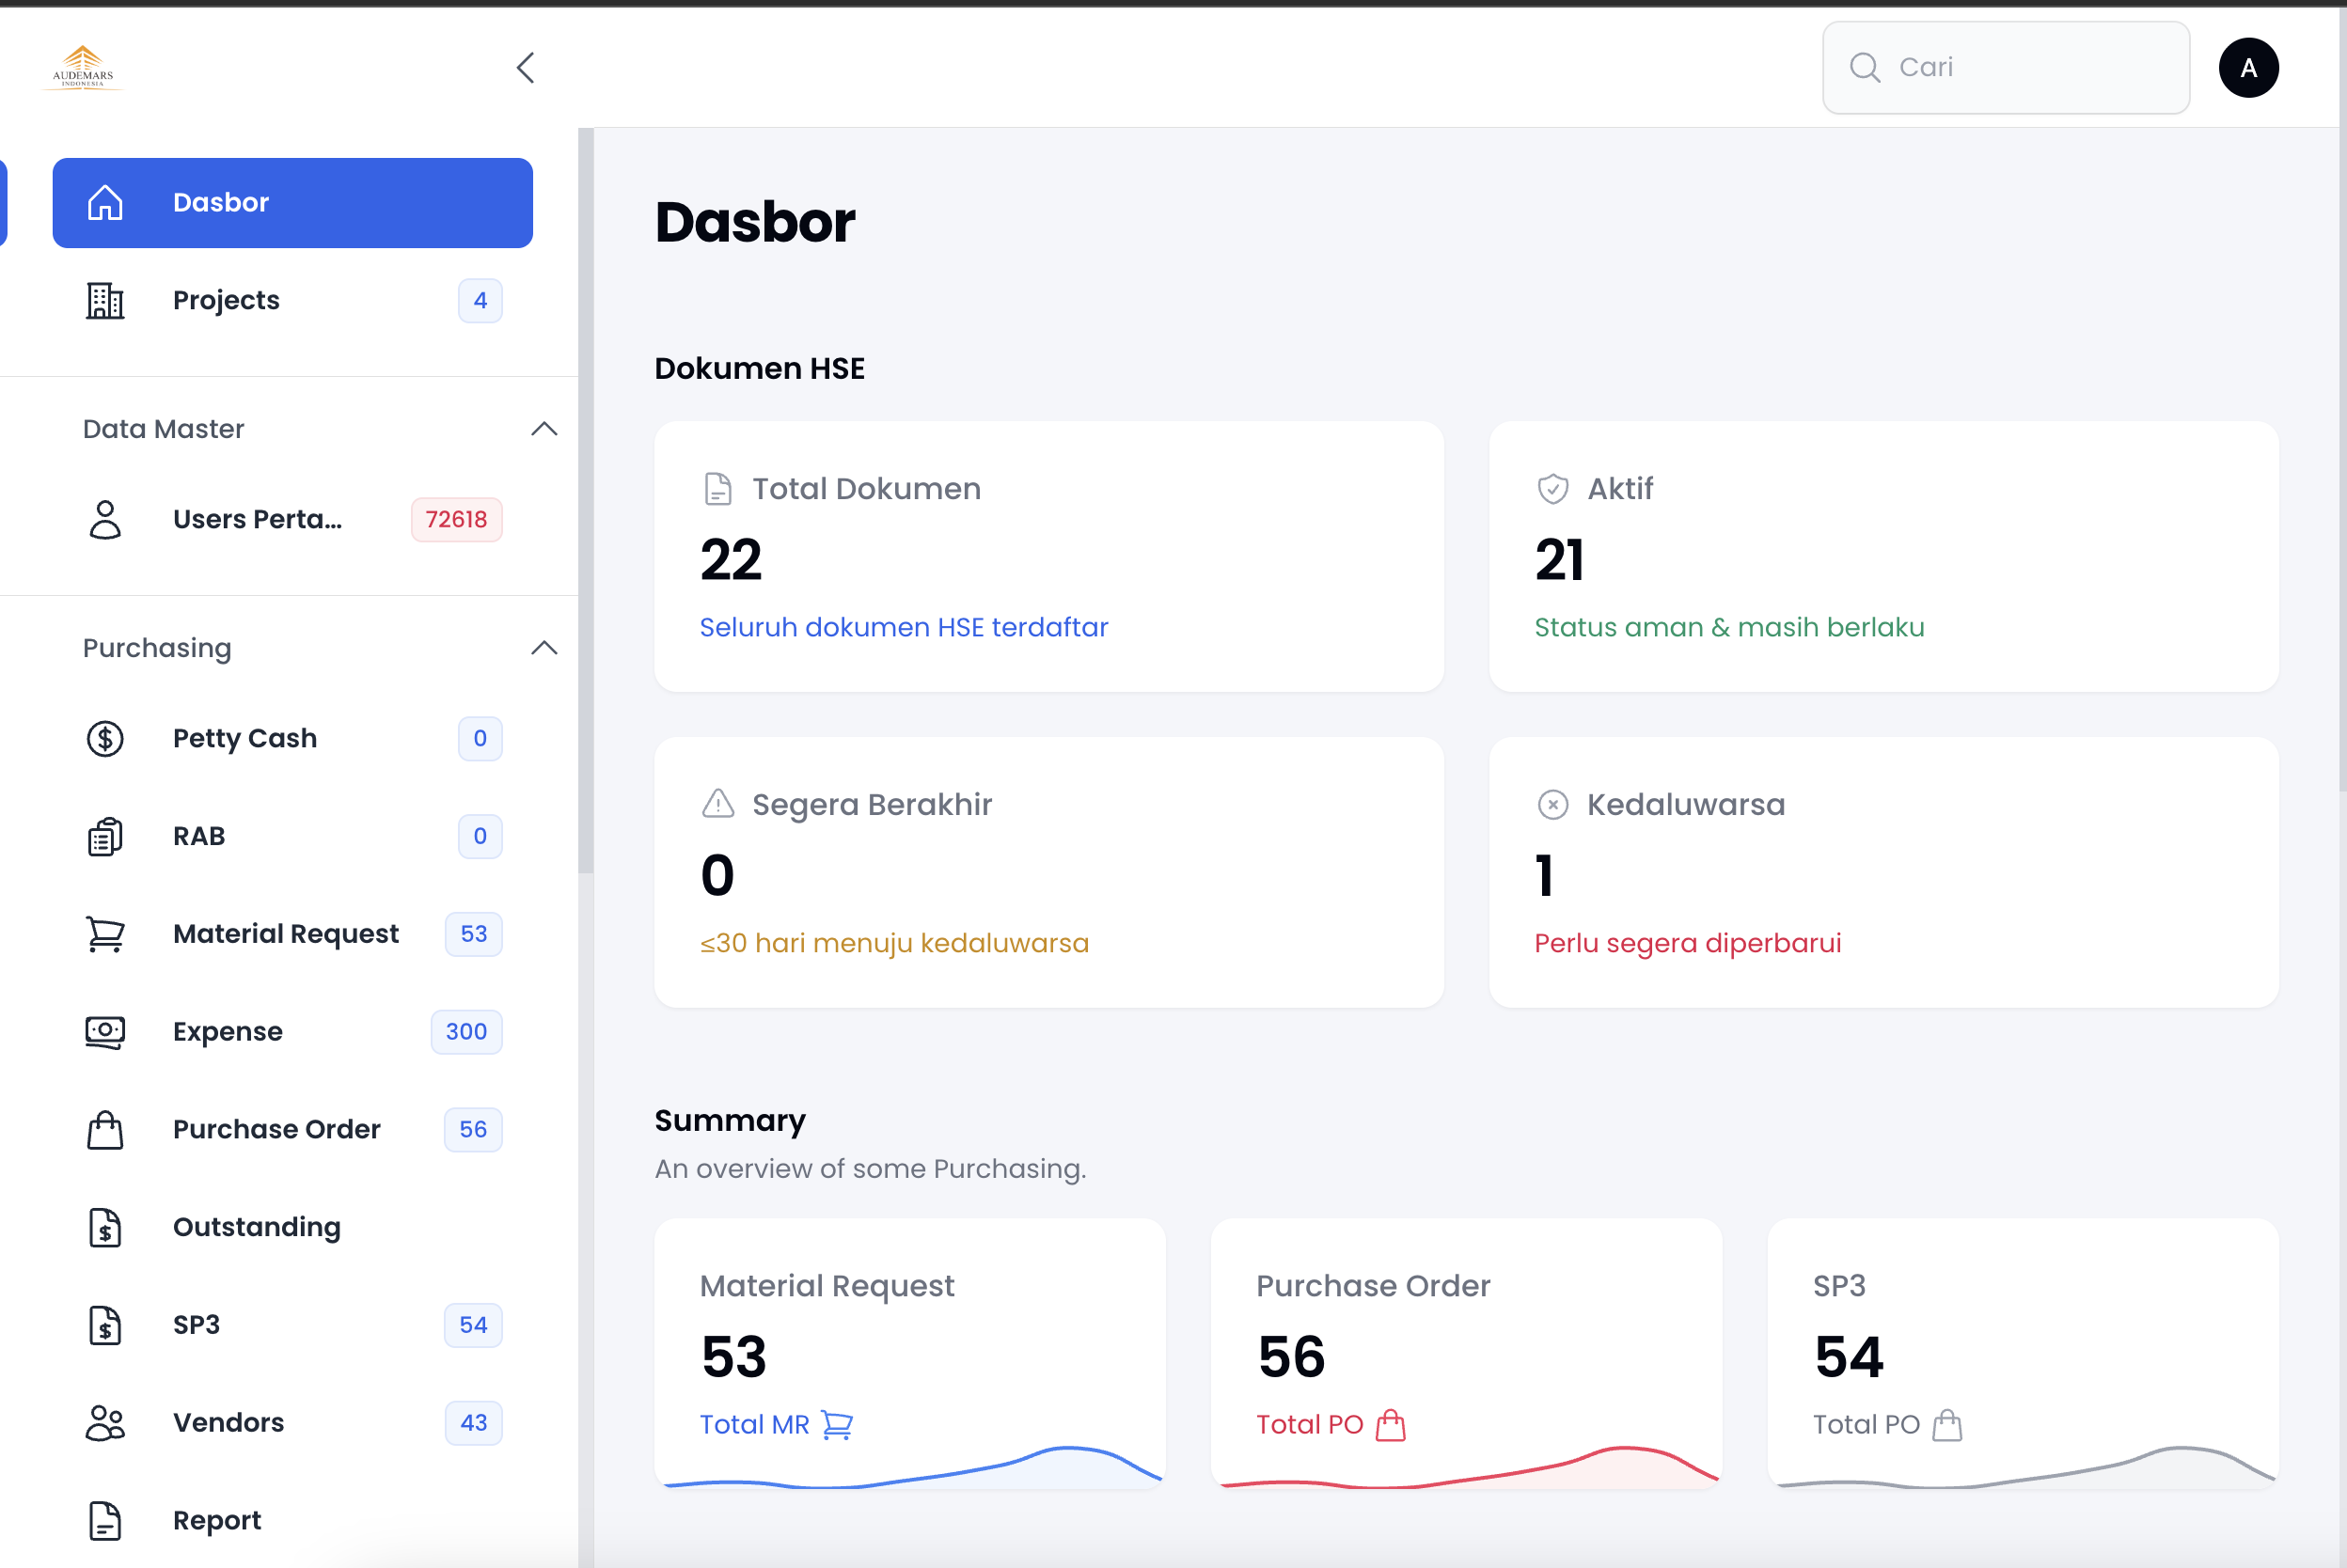The height and width of the screenshot is (1568, 2347).
Task: Open the Seluruh dokumen HSE terdaftar link
Action: pos(903,627)
